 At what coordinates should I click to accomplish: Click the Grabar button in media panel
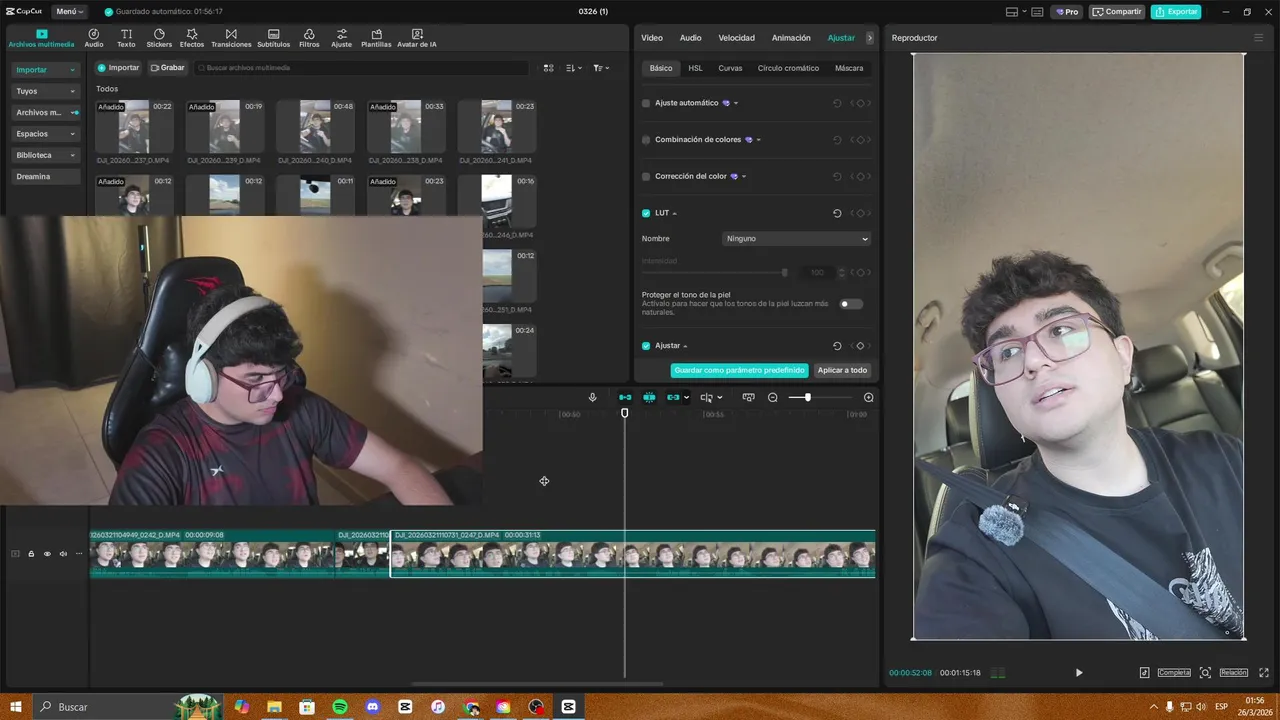(x=168, y=68)
